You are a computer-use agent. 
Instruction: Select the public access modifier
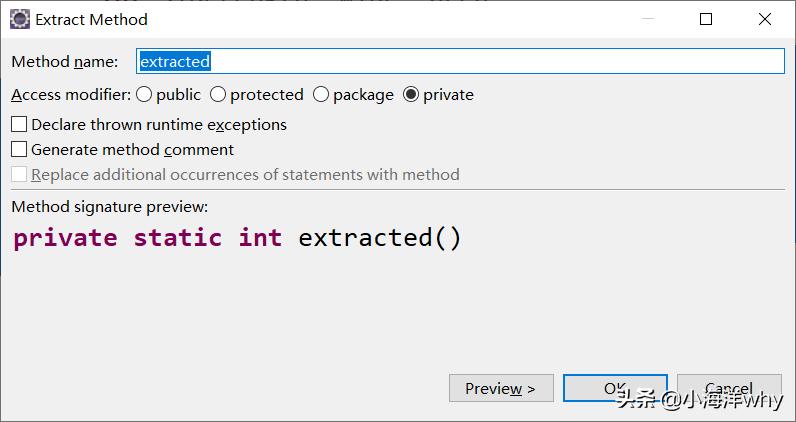[145, 95]
